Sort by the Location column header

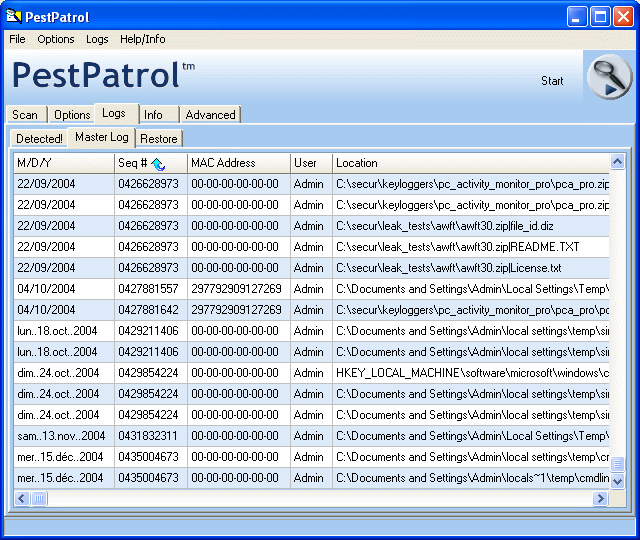471,163
